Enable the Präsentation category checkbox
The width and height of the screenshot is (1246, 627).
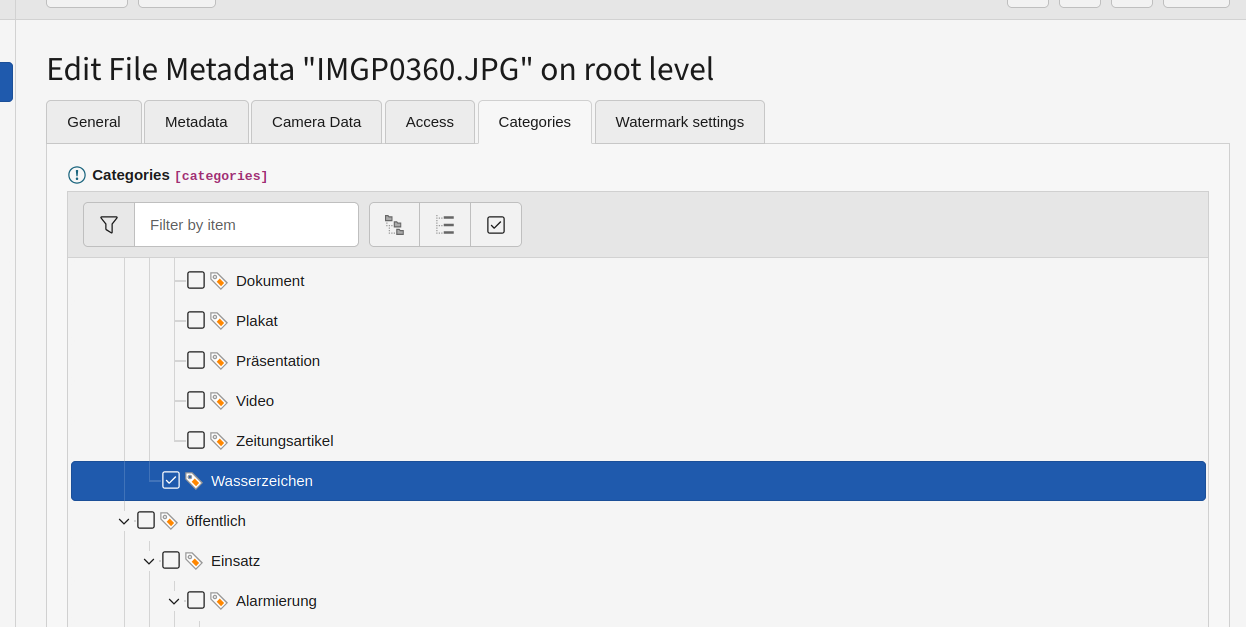pyautogui.click(x=196, y=361)
